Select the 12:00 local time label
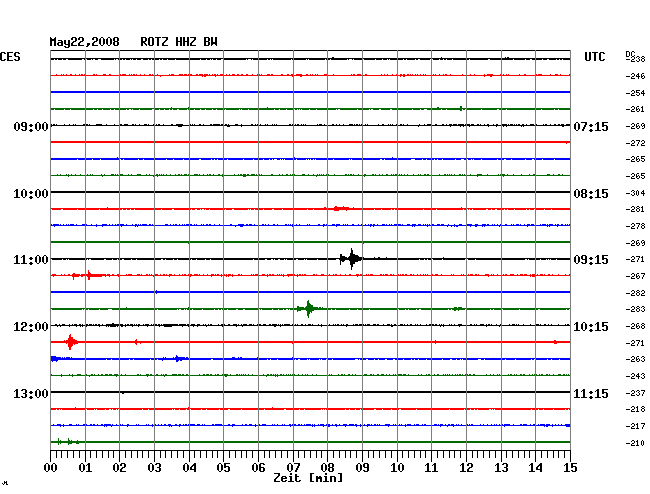The height and width of the screenshot is (494, 650). click(31, 327)
